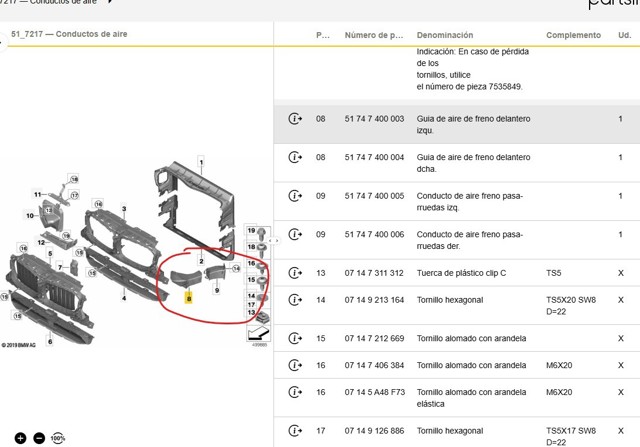Select callout 4 in the diagram
The image size is (640, 447).
click(124, 298)
